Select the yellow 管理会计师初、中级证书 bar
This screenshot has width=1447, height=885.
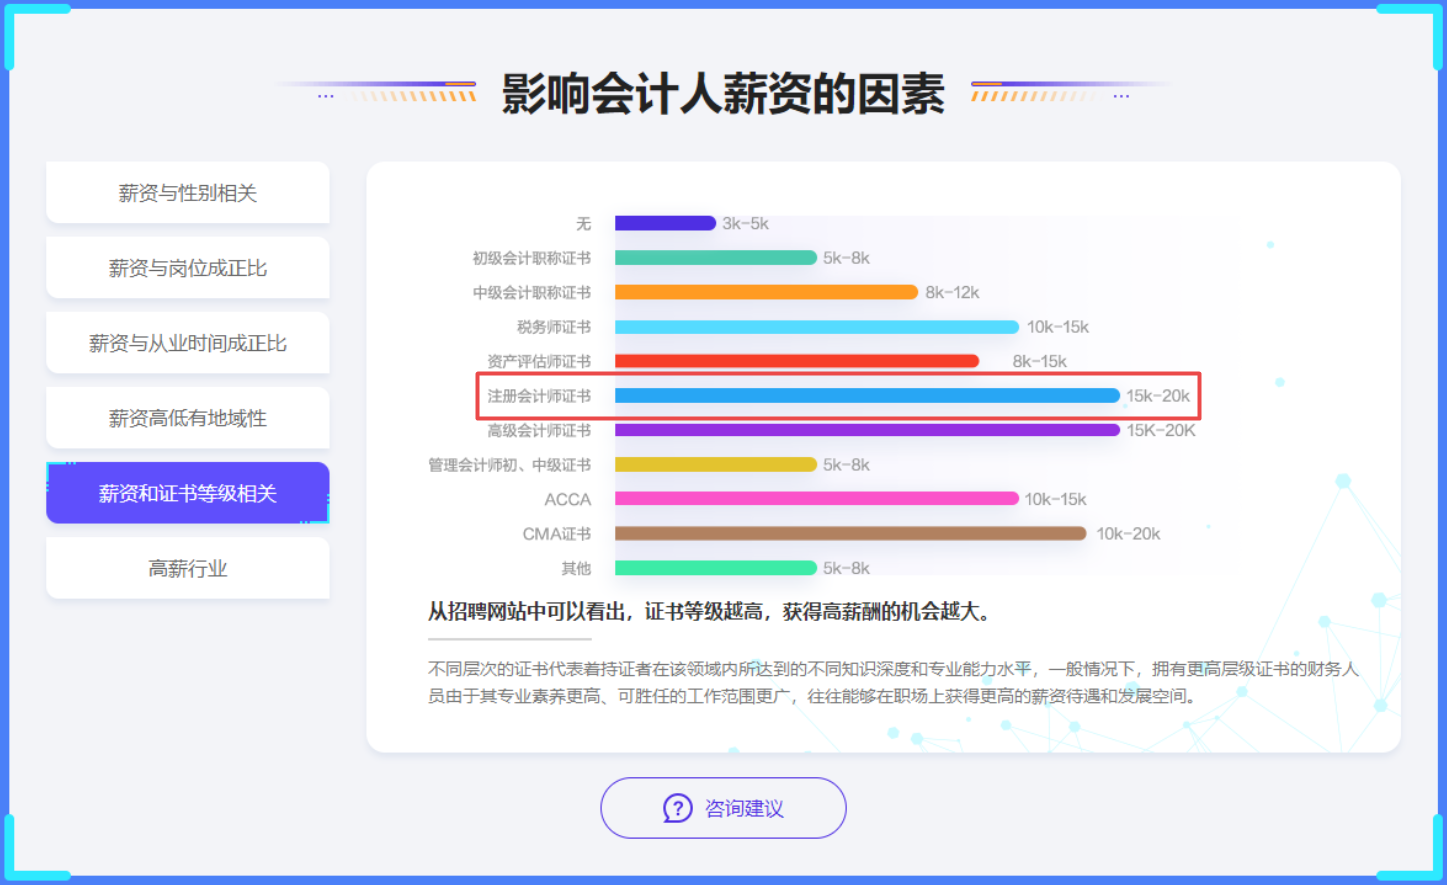[x=716, y=464]
